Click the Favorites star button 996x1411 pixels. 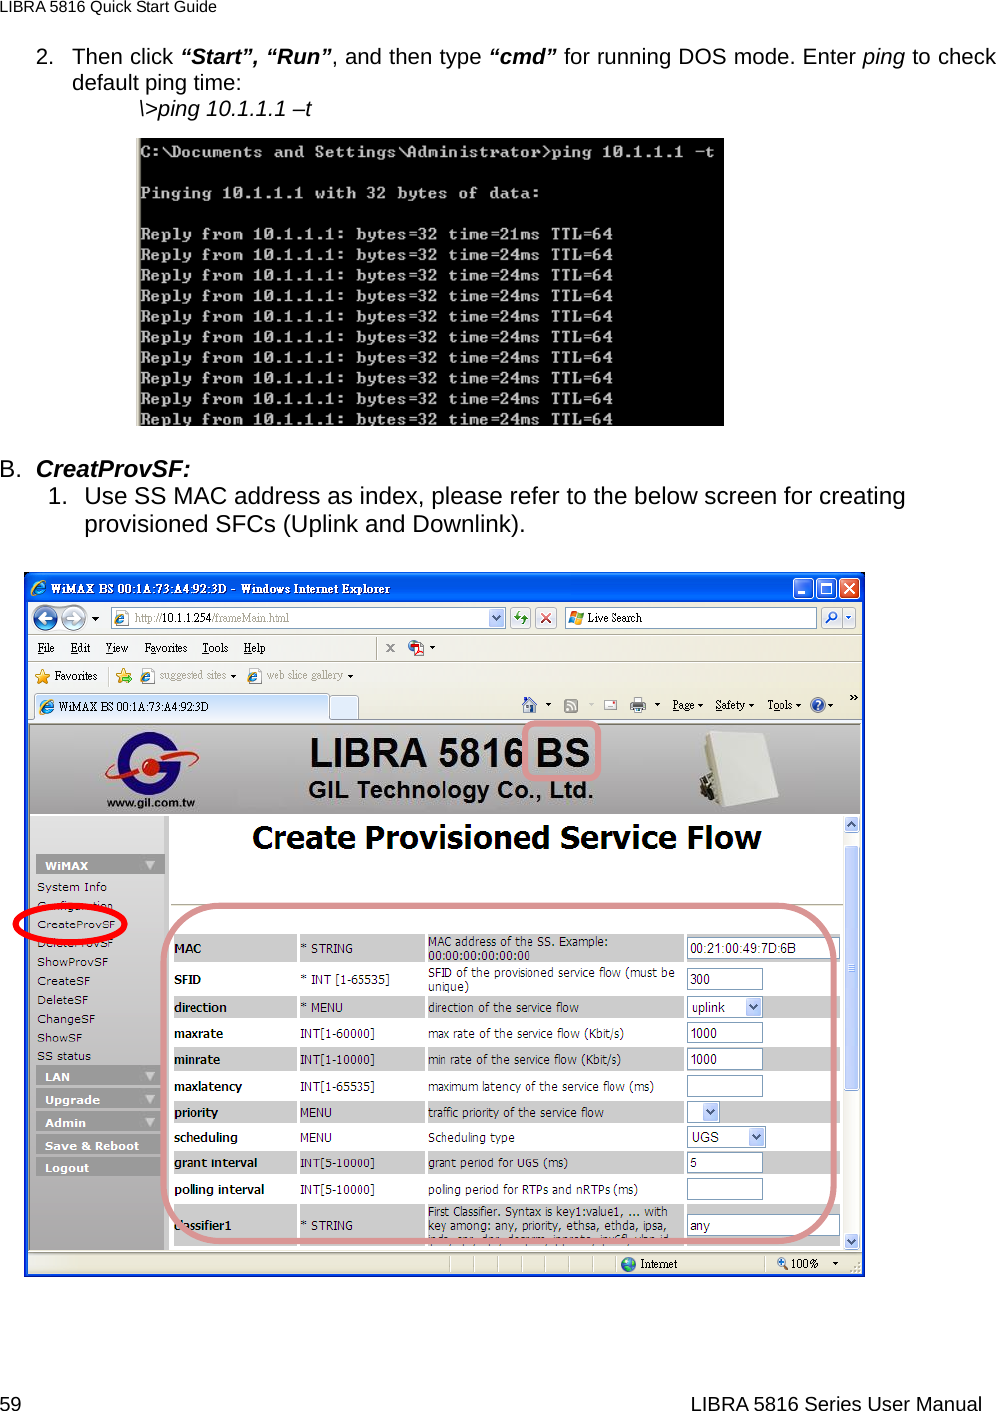coord(66,676)
